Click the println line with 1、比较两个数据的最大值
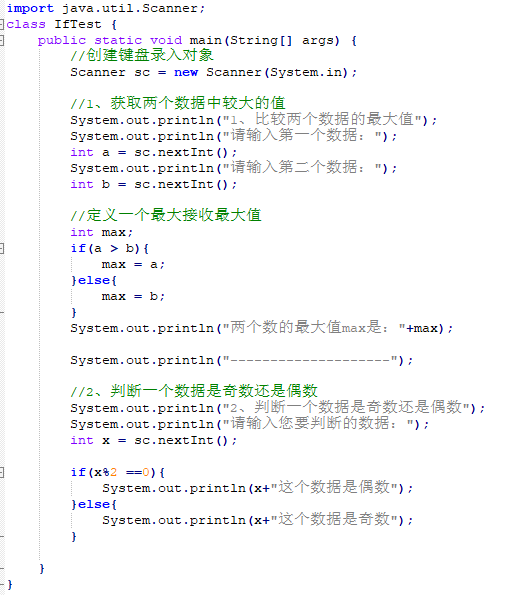Screen dimensions: 511x595 pos(254,120)
